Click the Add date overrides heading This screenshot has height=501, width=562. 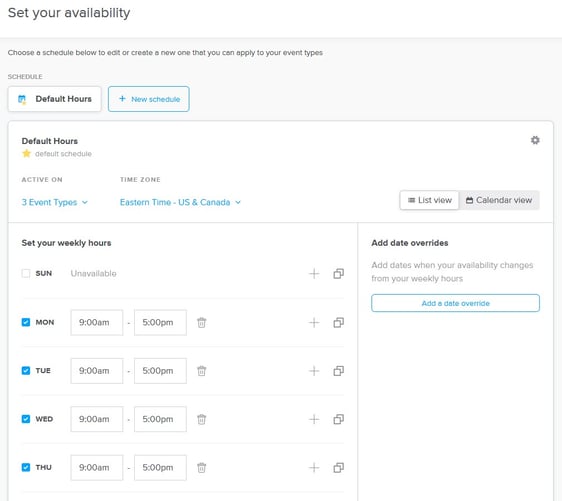[410, 243]
